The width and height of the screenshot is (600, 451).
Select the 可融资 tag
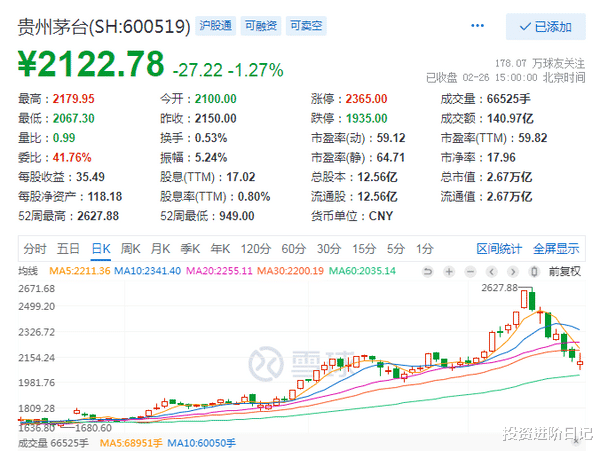261,26
